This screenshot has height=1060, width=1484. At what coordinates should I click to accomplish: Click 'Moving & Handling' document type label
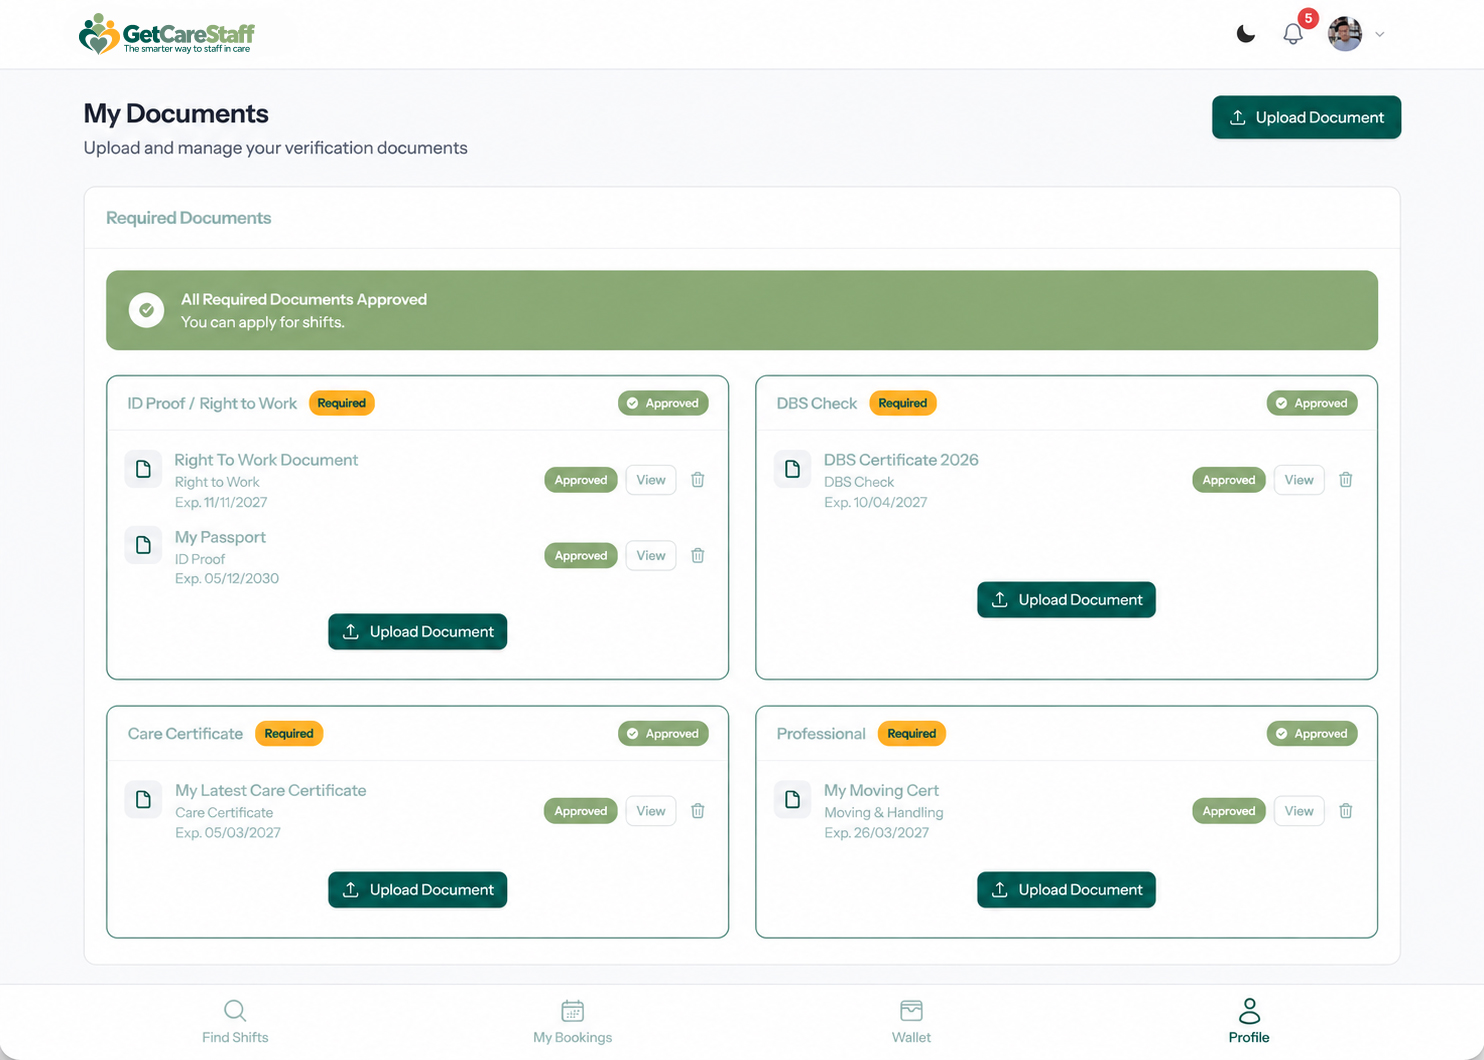tap(883, 813)
